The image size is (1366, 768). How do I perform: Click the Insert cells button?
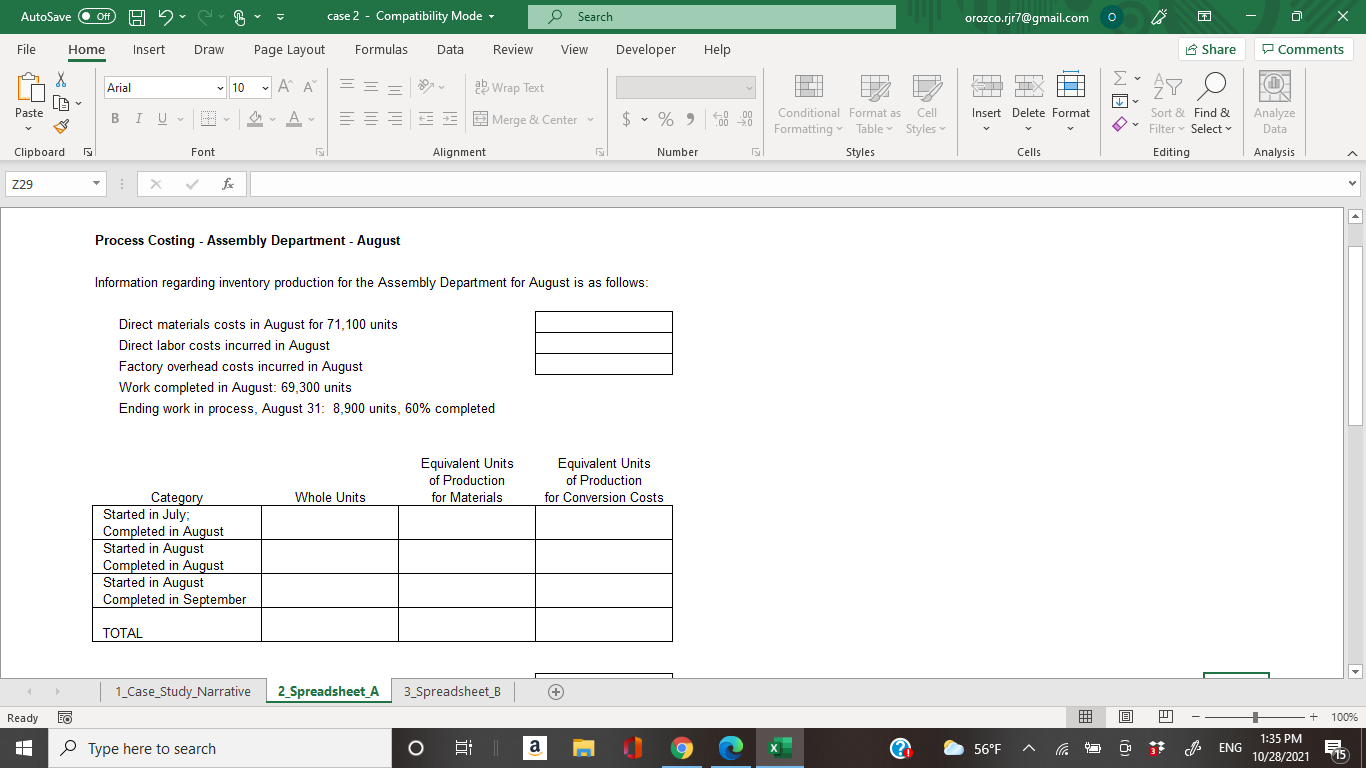point(986,104)
